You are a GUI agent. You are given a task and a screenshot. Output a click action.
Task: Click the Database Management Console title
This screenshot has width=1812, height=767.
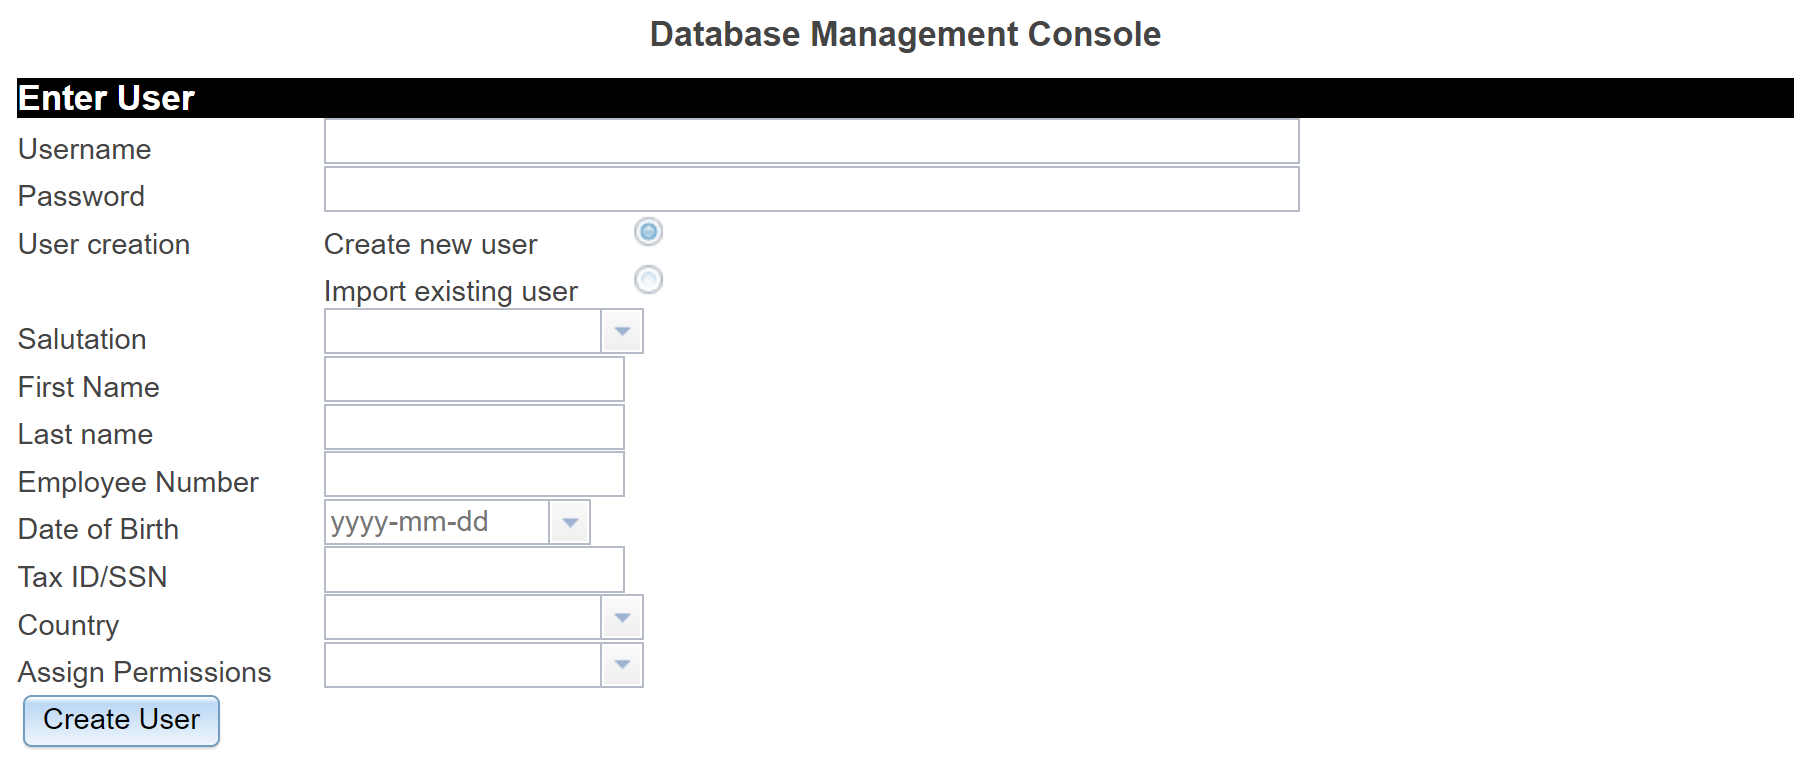905,34
